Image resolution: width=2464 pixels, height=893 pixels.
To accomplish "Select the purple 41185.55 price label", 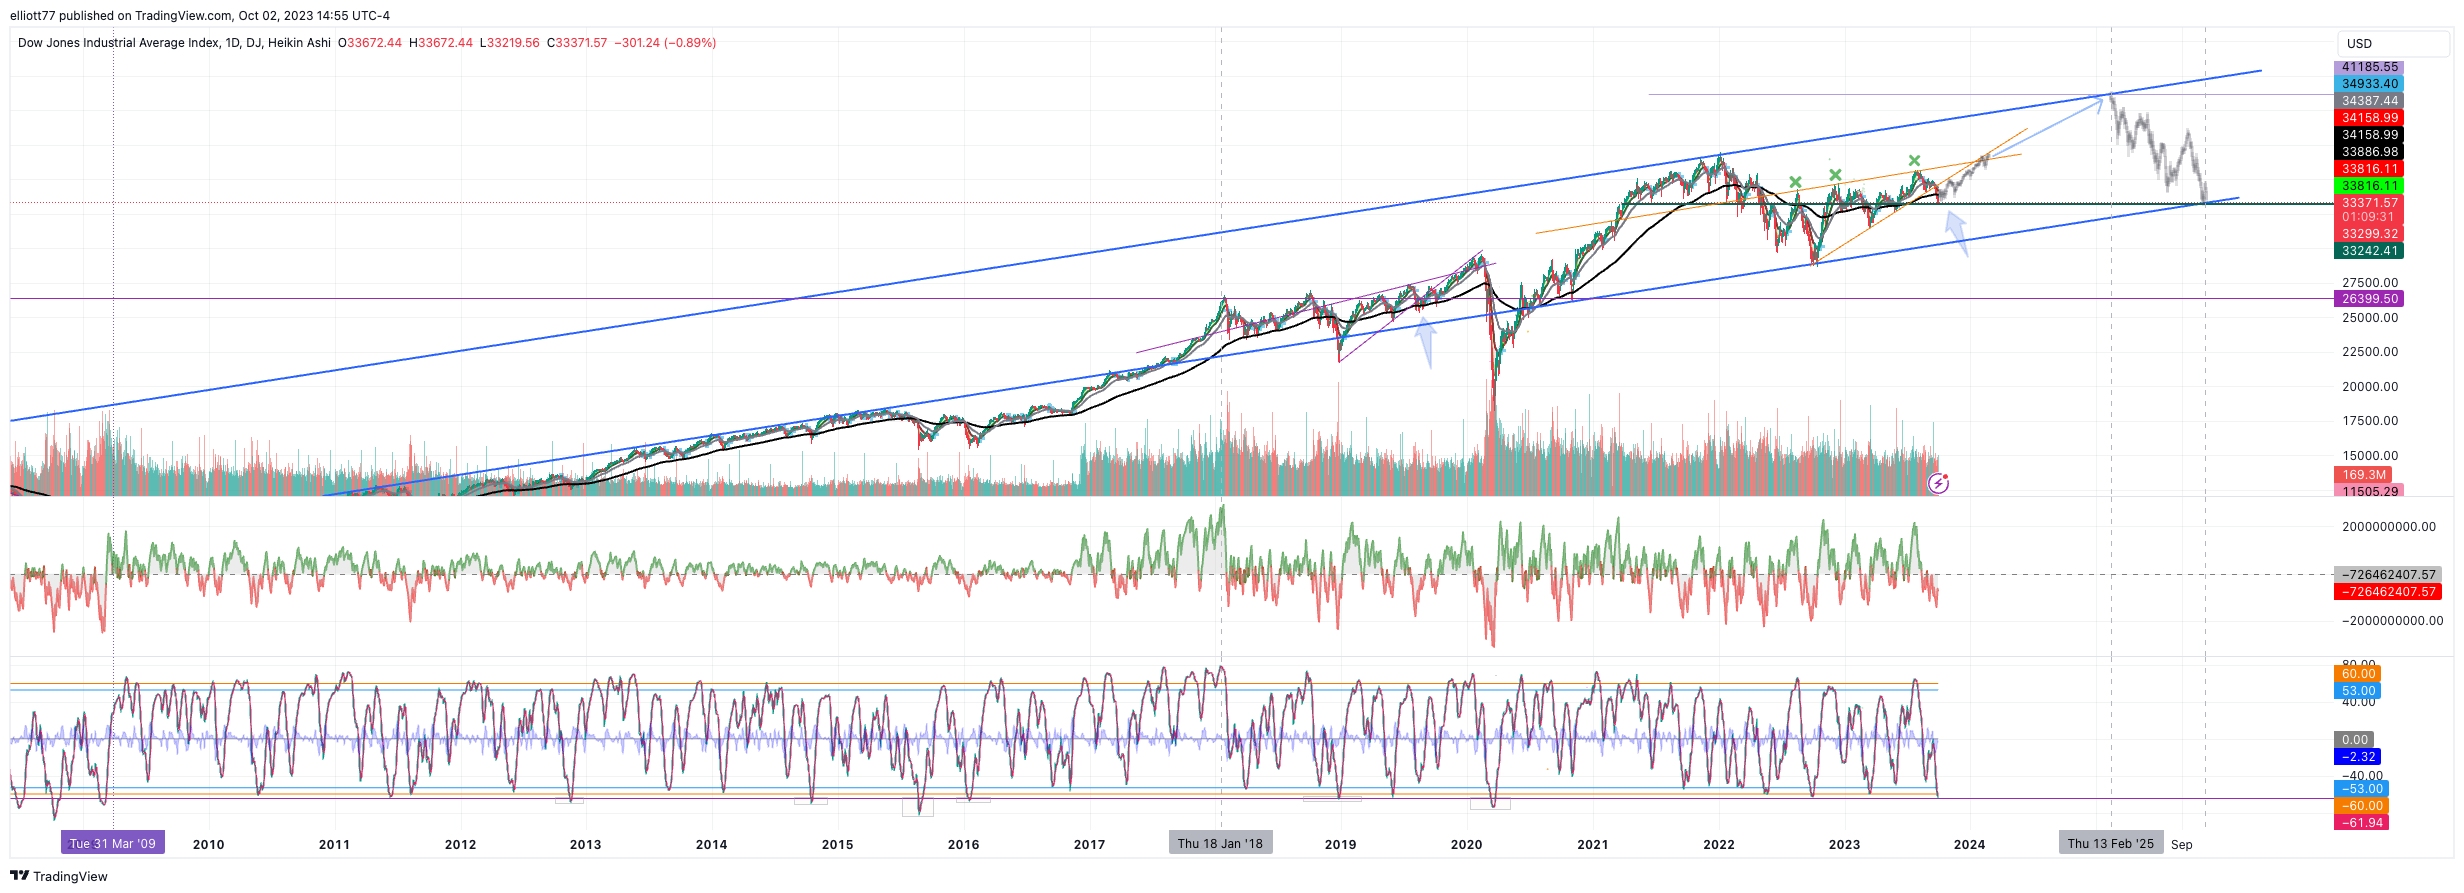I will click(2369, 67).
